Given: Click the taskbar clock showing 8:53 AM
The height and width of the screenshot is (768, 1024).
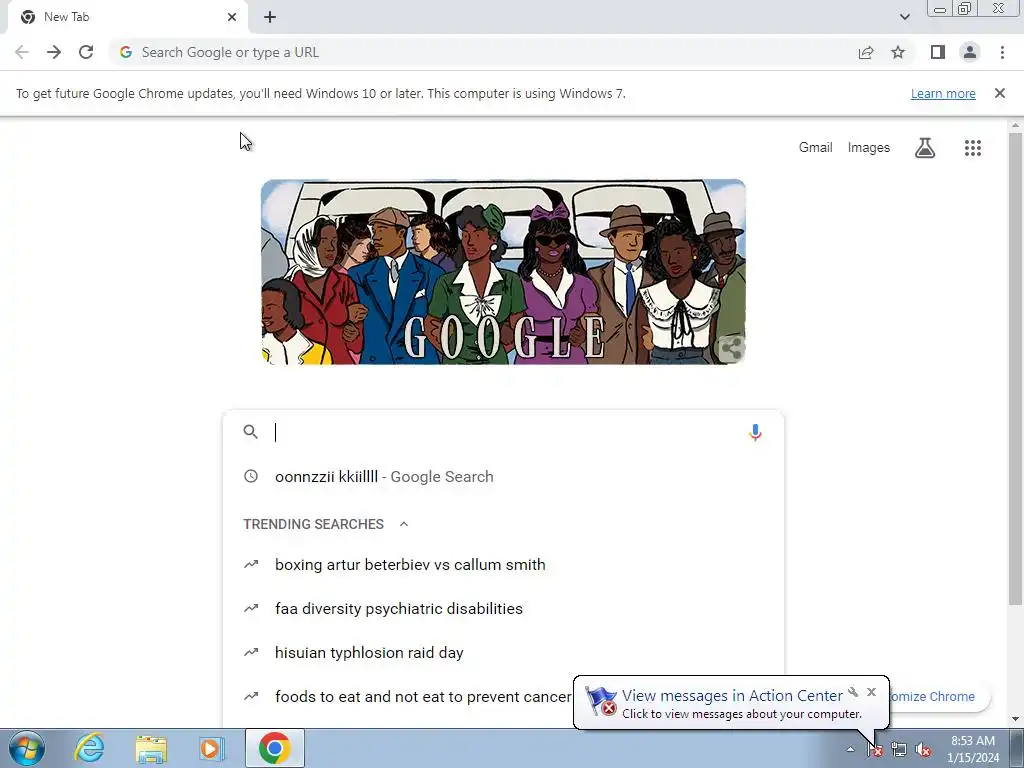Looking at the screenshot, I should [x=973, y=749].
